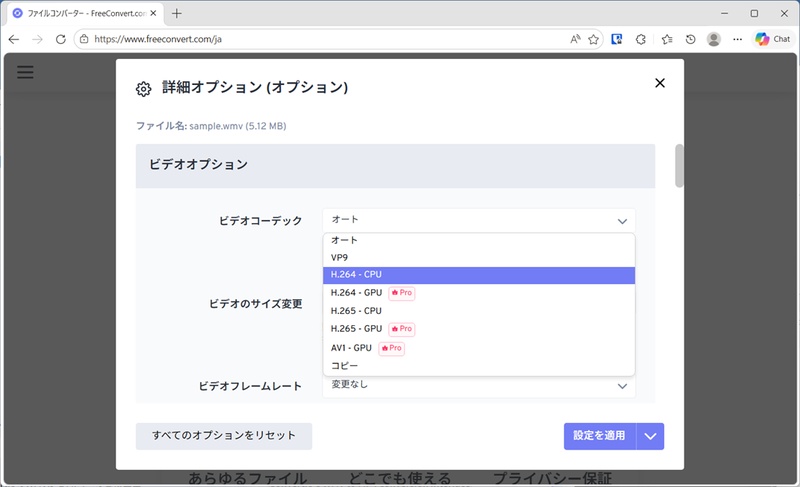This screenshot has width=800, height=487.
Task: Open the favorites list
Action: point(667,39)
